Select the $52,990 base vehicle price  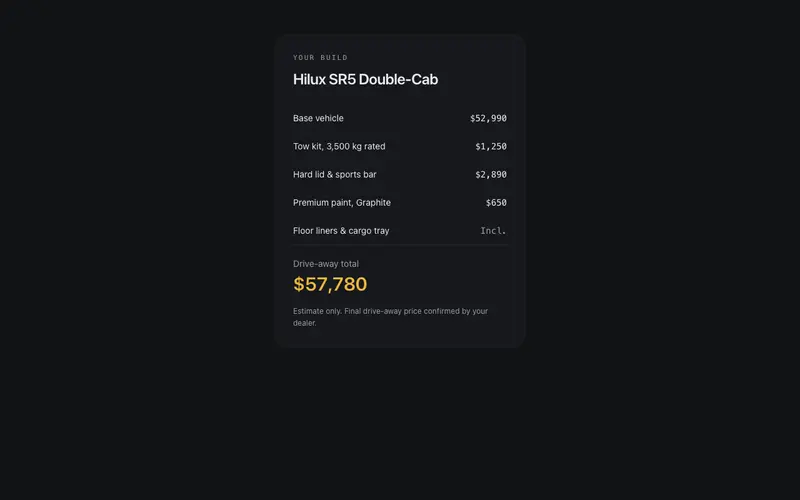(x=488, y=118)
